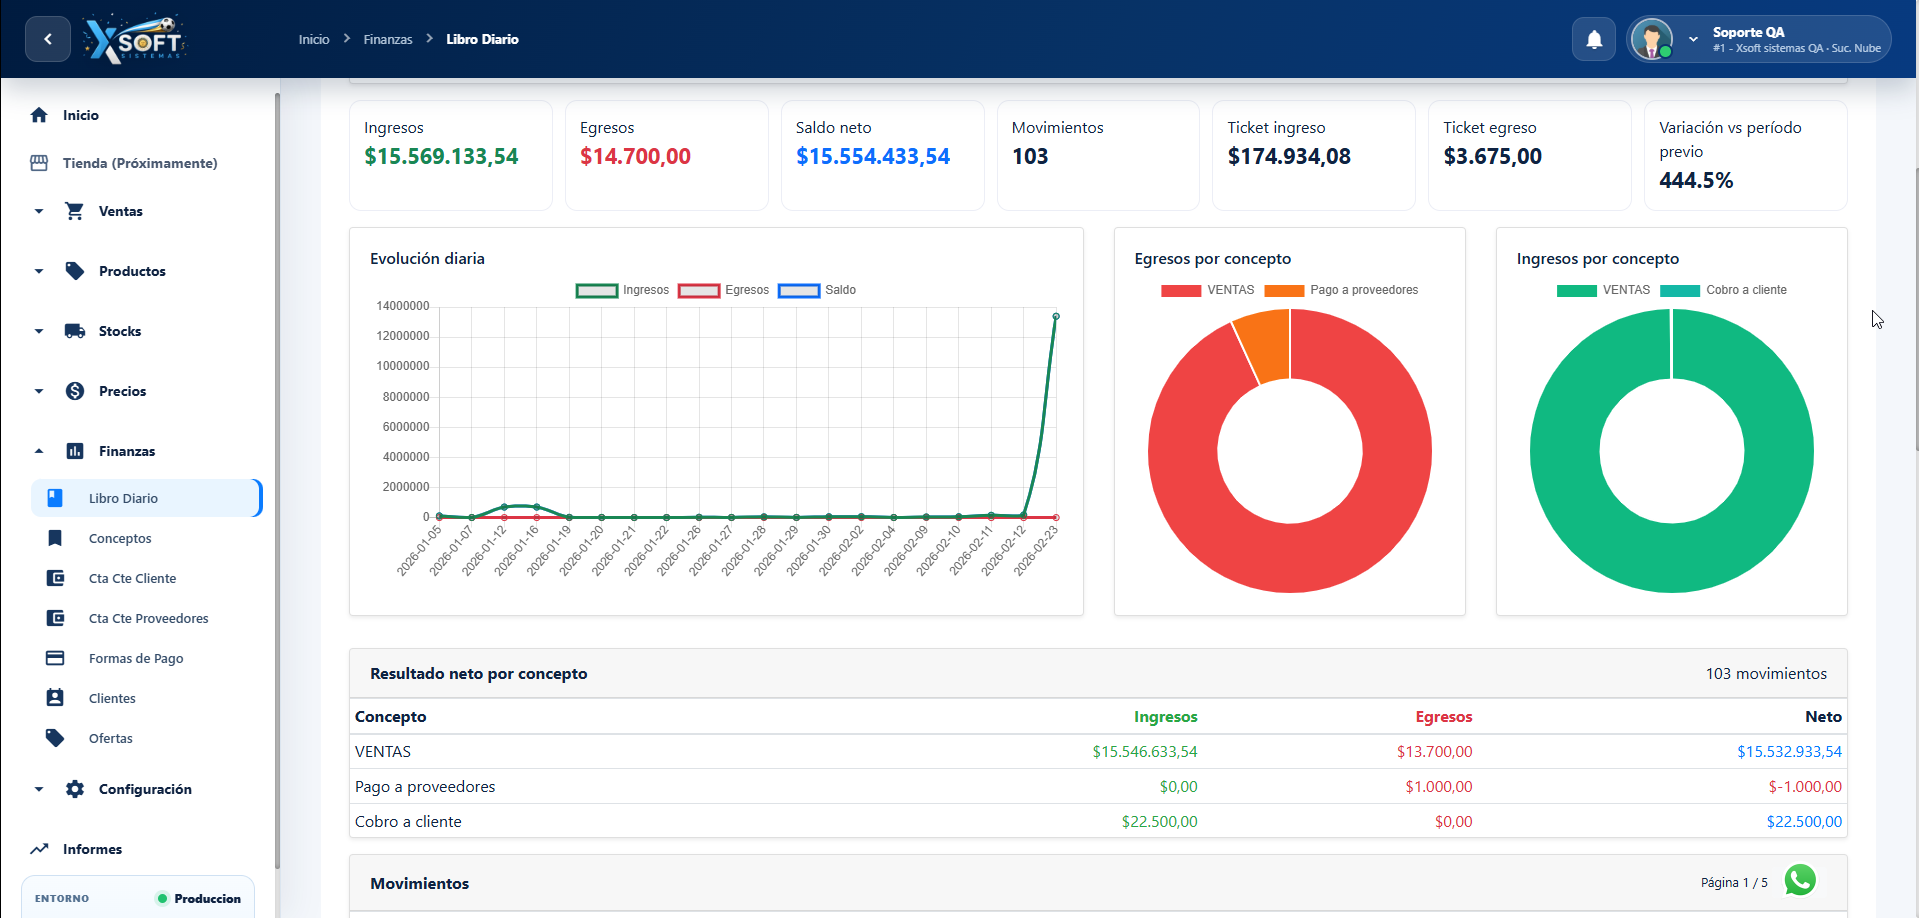1919x918 pixels.
Task: Click the Cobro a cliente table row
Action: click(1098, 821)
